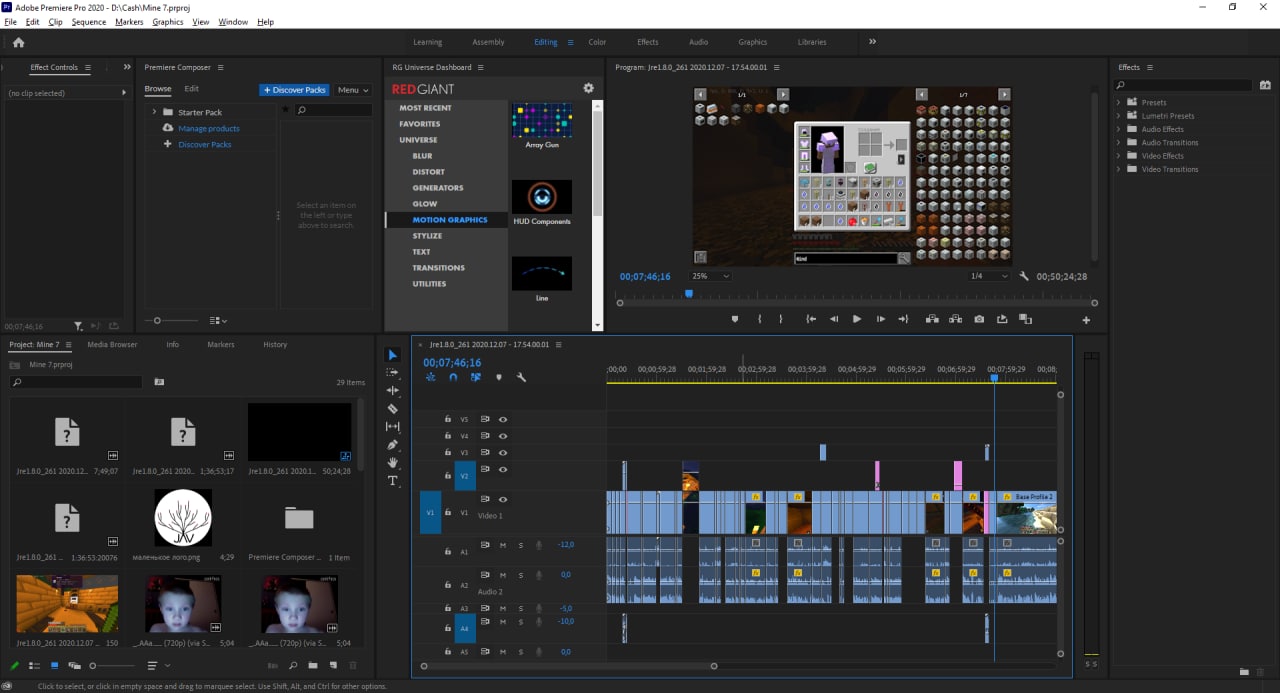The height and width of the screenshot is (693, 1280).
Task: Switch to Color workspace
Action: (x=597, y=42)
